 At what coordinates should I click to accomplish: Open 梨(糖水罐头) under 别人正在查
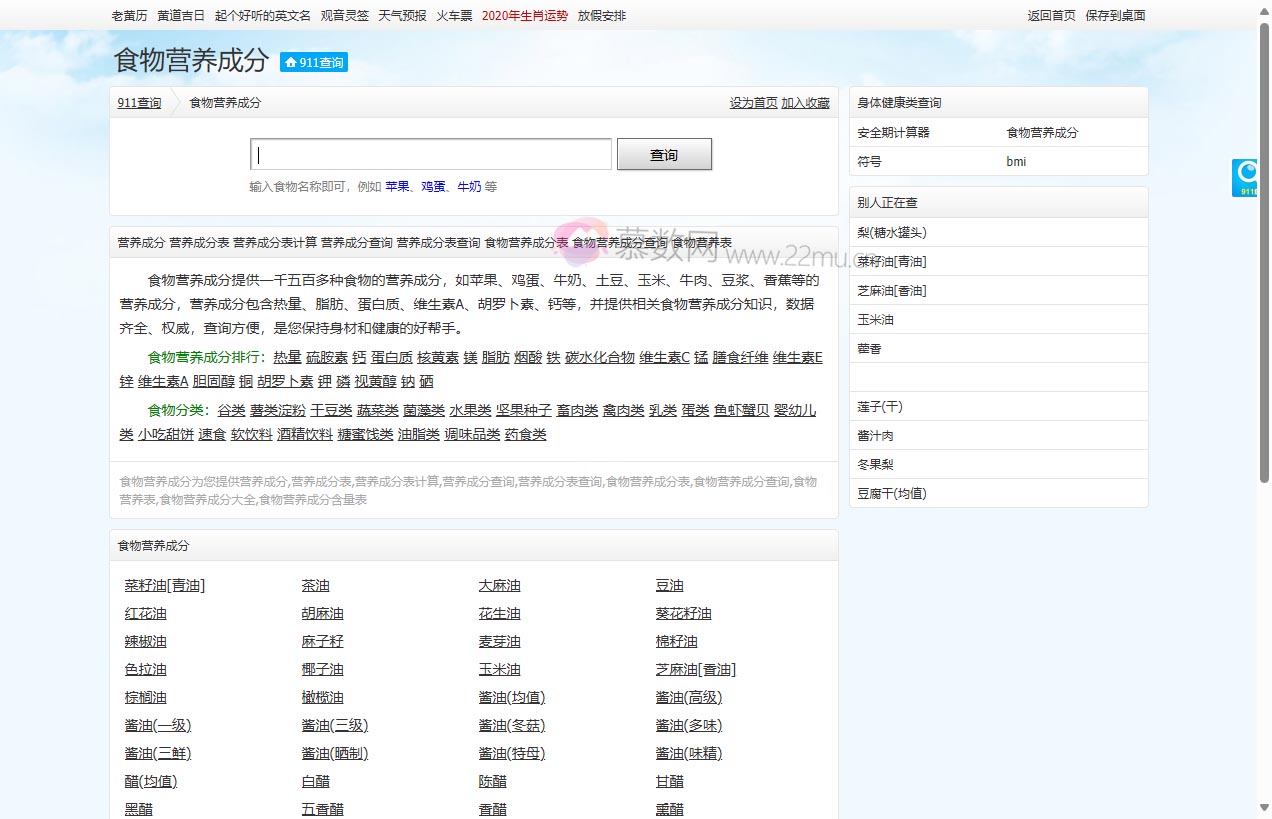[893, 231]
